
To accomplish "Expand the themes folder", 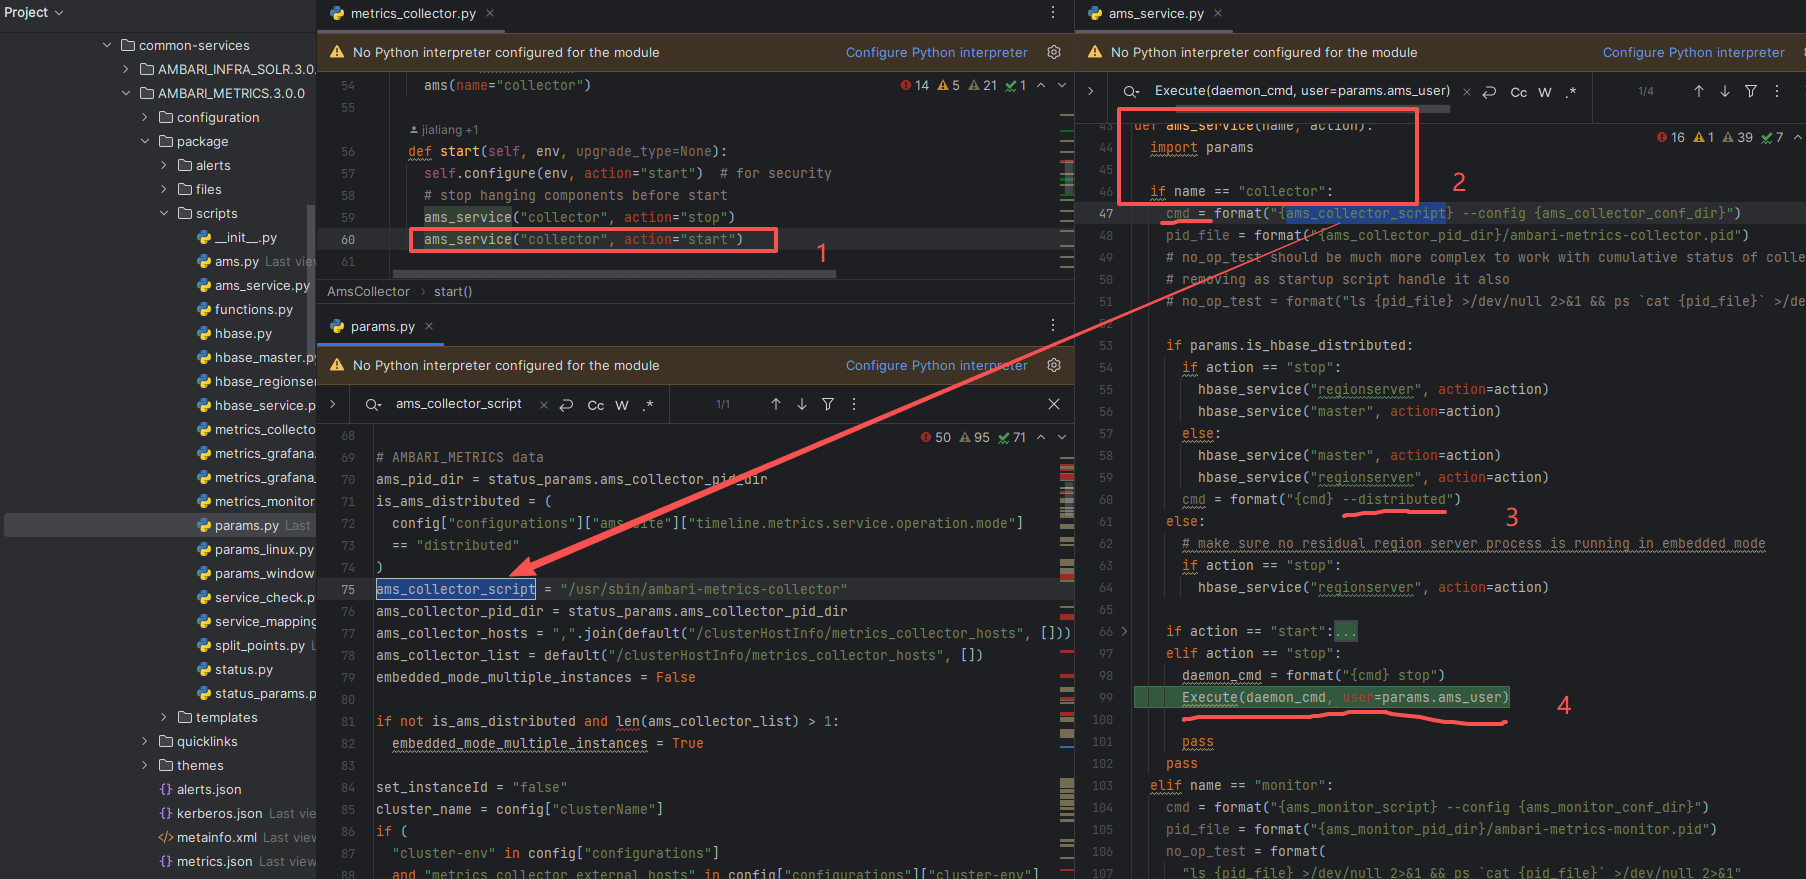I will click(x=145, y=765).
